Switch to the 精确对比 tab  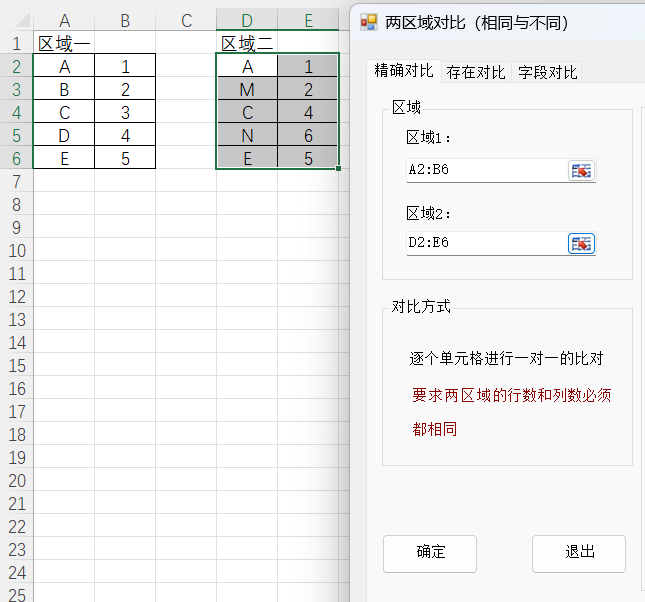tap(404, 71)
